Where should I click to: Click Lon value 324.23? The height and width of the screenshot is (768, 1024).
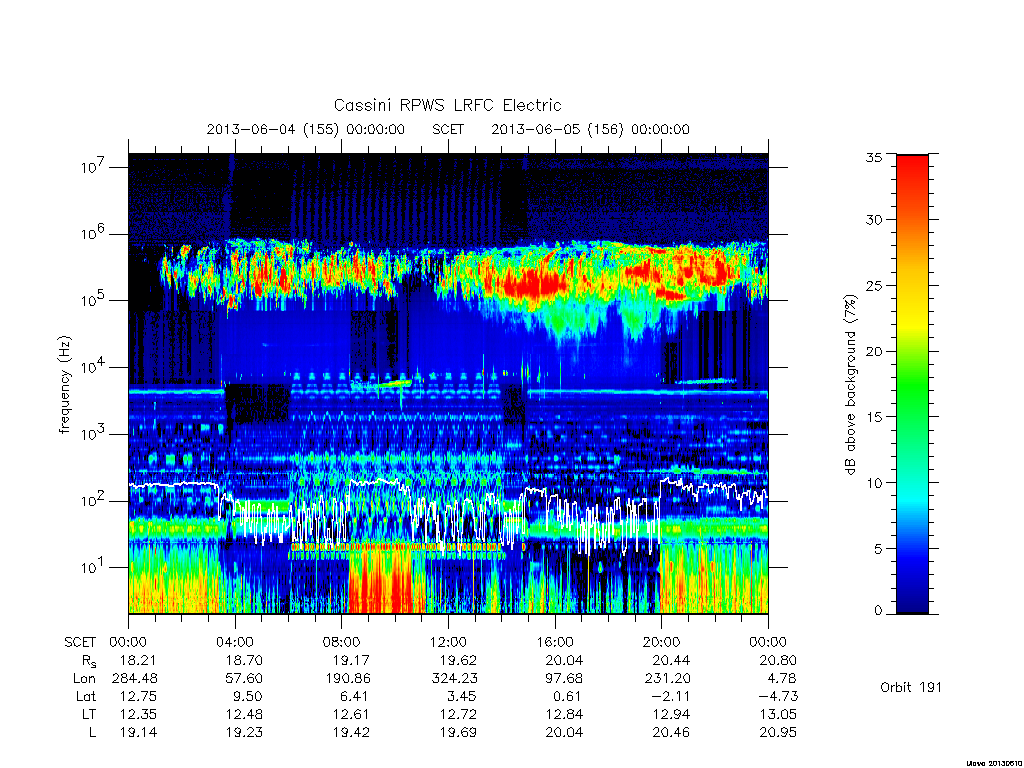pos(454,679)
